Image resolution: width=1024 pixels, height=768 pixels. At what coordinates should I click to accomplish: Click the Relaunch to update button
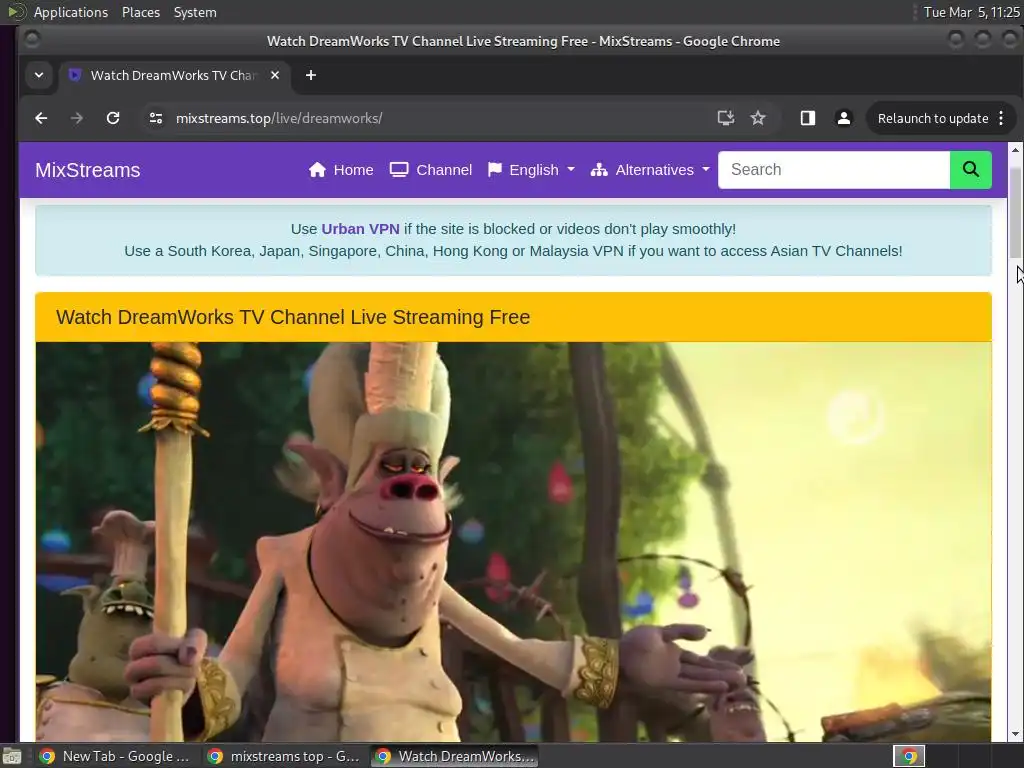(933, 118)
